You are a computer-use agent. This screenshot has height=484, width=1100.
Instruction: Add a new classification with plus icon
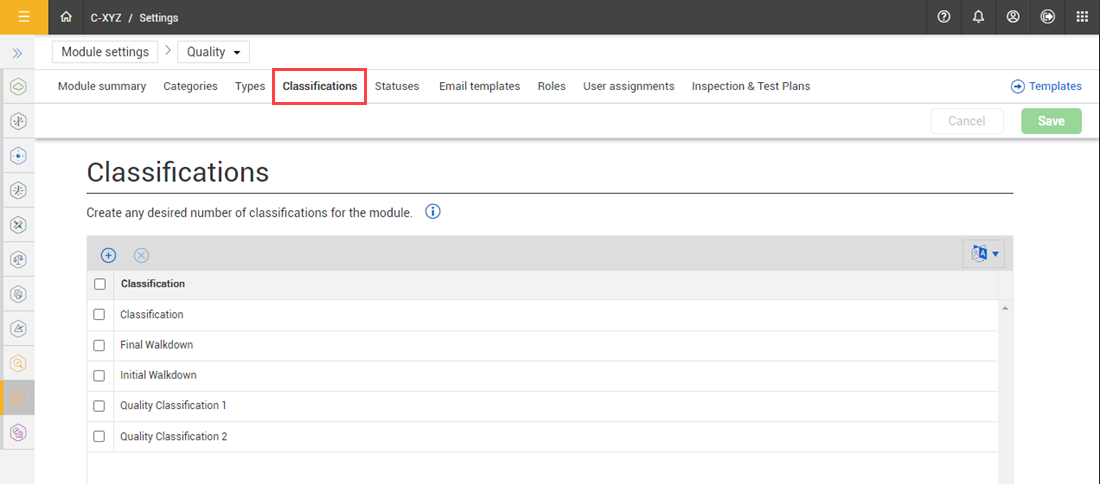[x=109, y=255]
